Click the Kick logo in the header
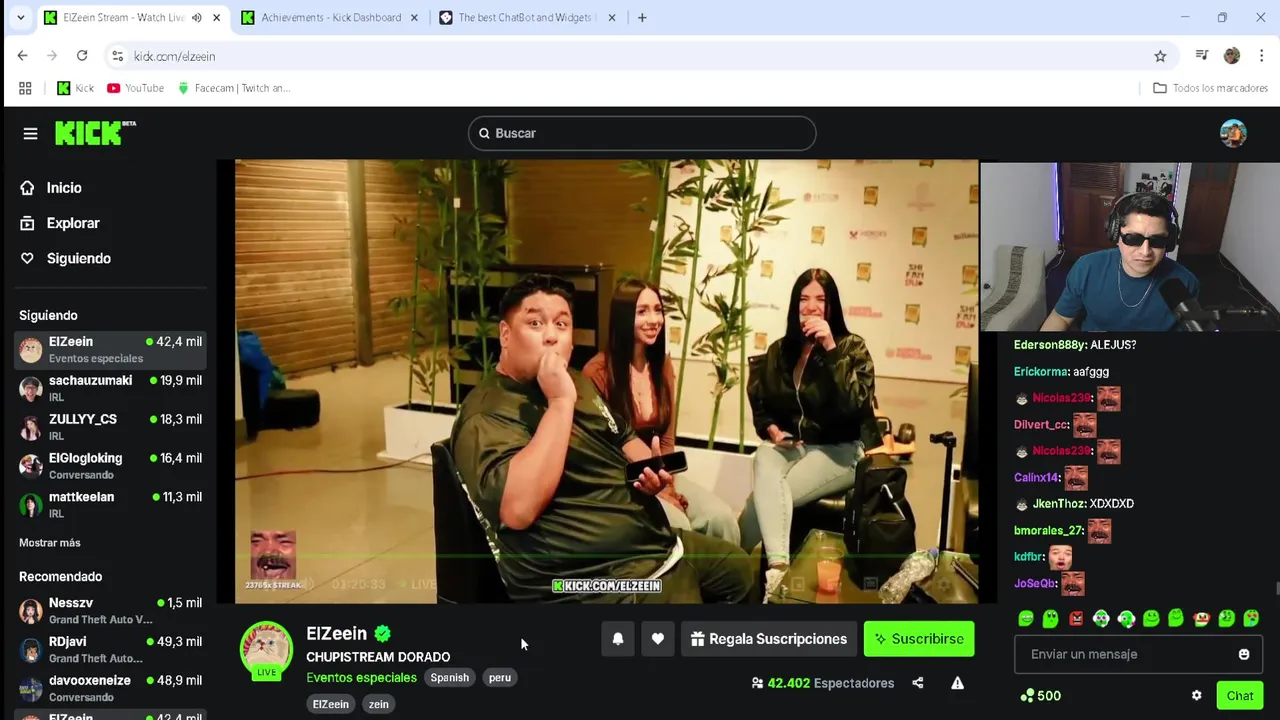The height and width of the screenshot is (720, 1280). click(95, 132)
